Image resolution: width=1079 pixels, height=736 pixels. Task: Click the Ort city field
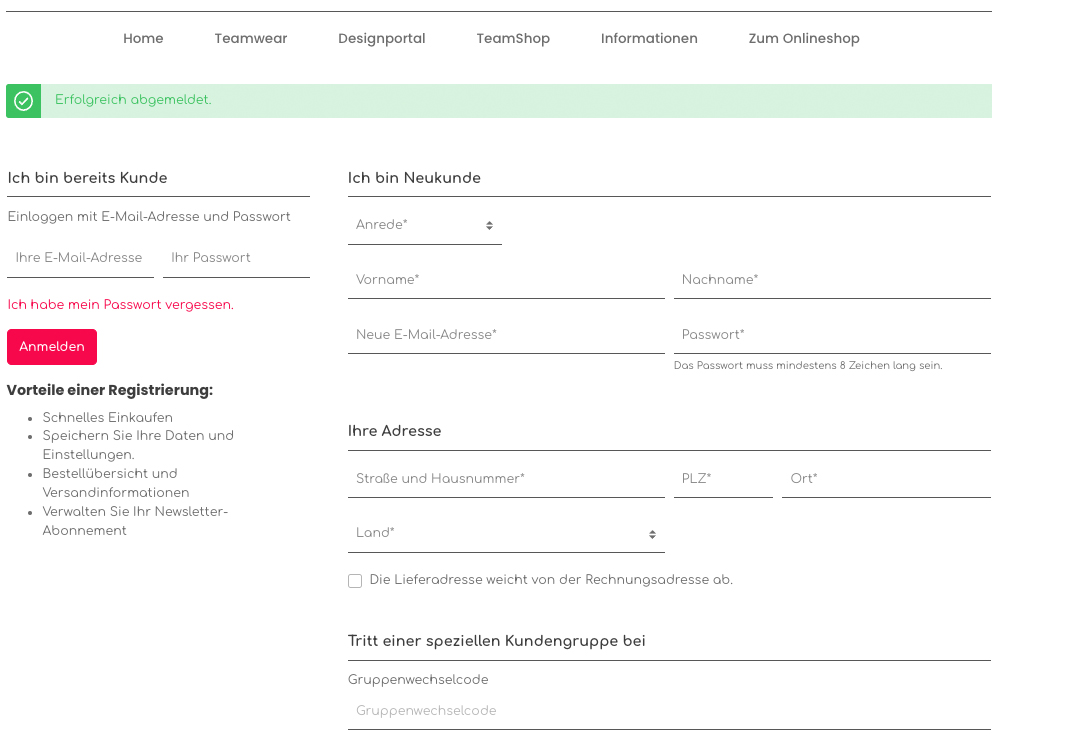point(886,479)
